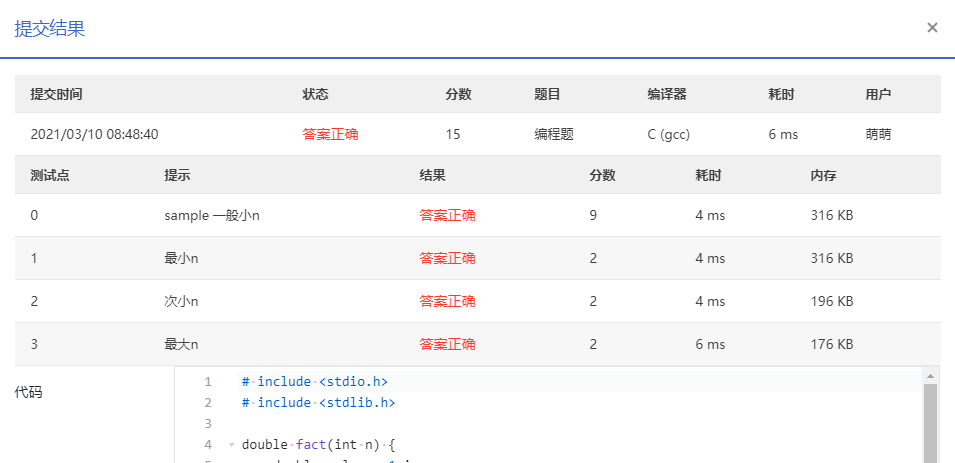Click the 状态 column header
This screenshot has height=463, width=955.
coord(315,94)
